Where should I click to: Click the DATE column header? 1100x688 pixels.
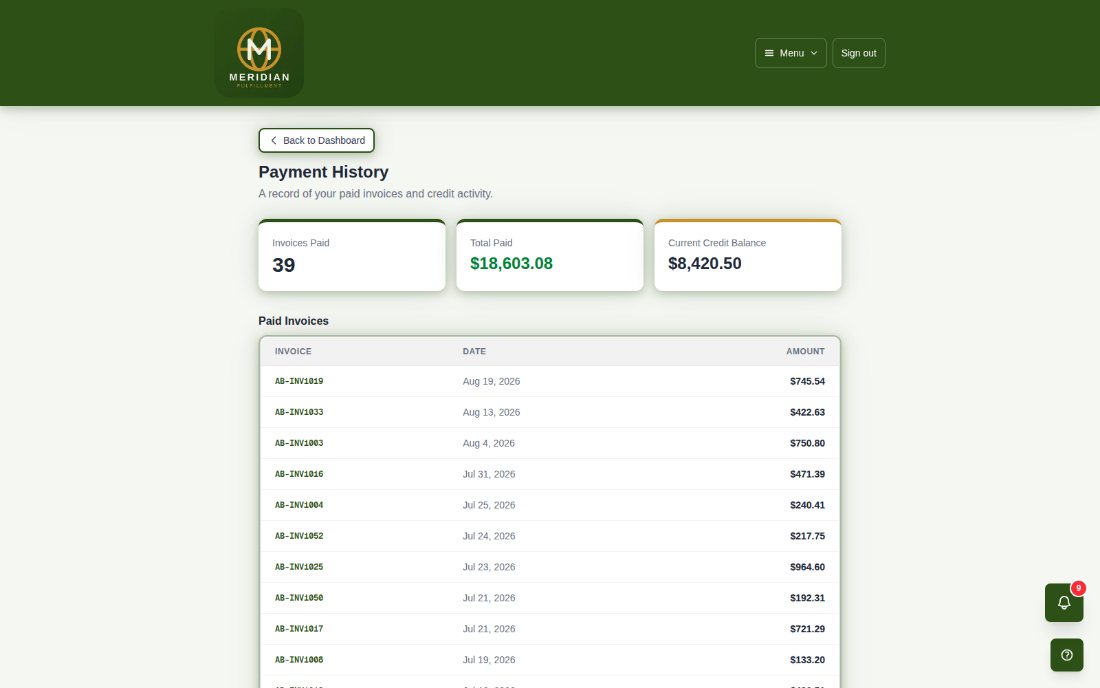(x=474, y=351)
